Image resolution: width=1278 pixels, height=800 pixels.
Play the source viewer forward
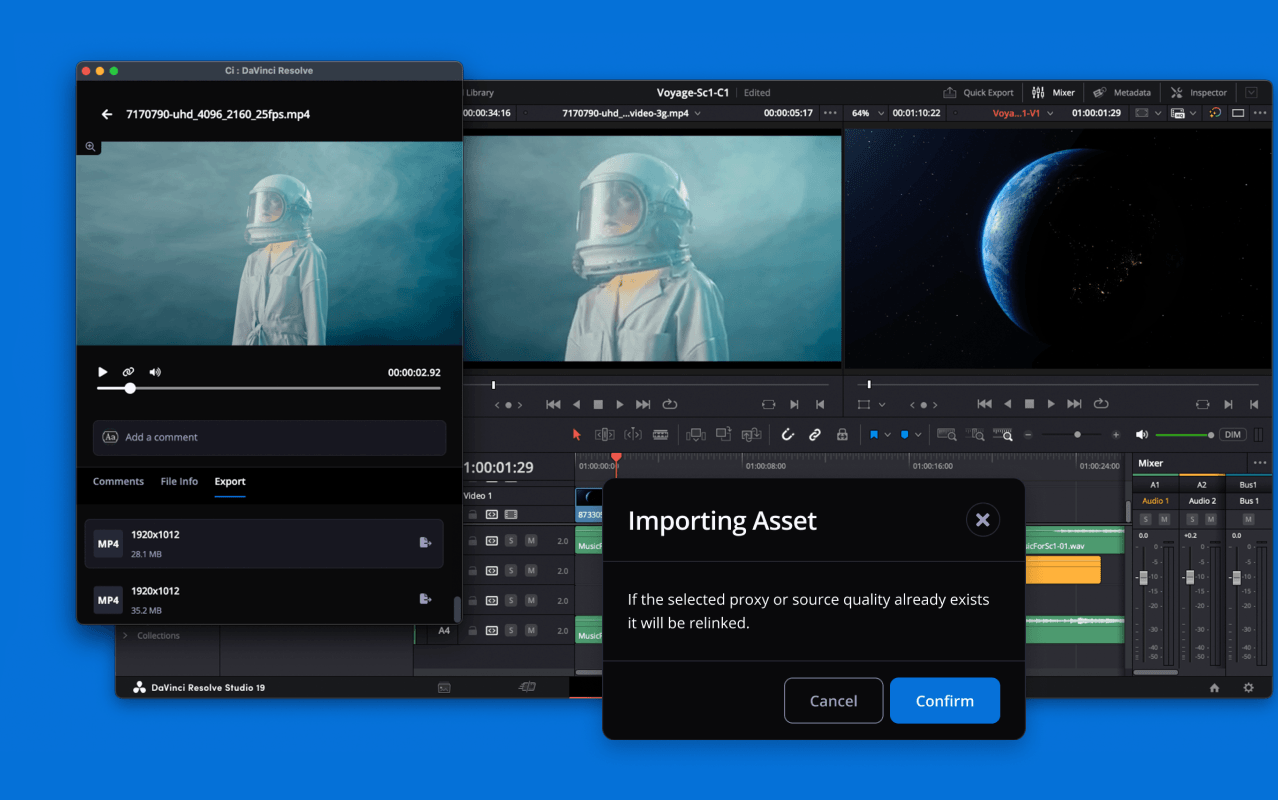620,405
